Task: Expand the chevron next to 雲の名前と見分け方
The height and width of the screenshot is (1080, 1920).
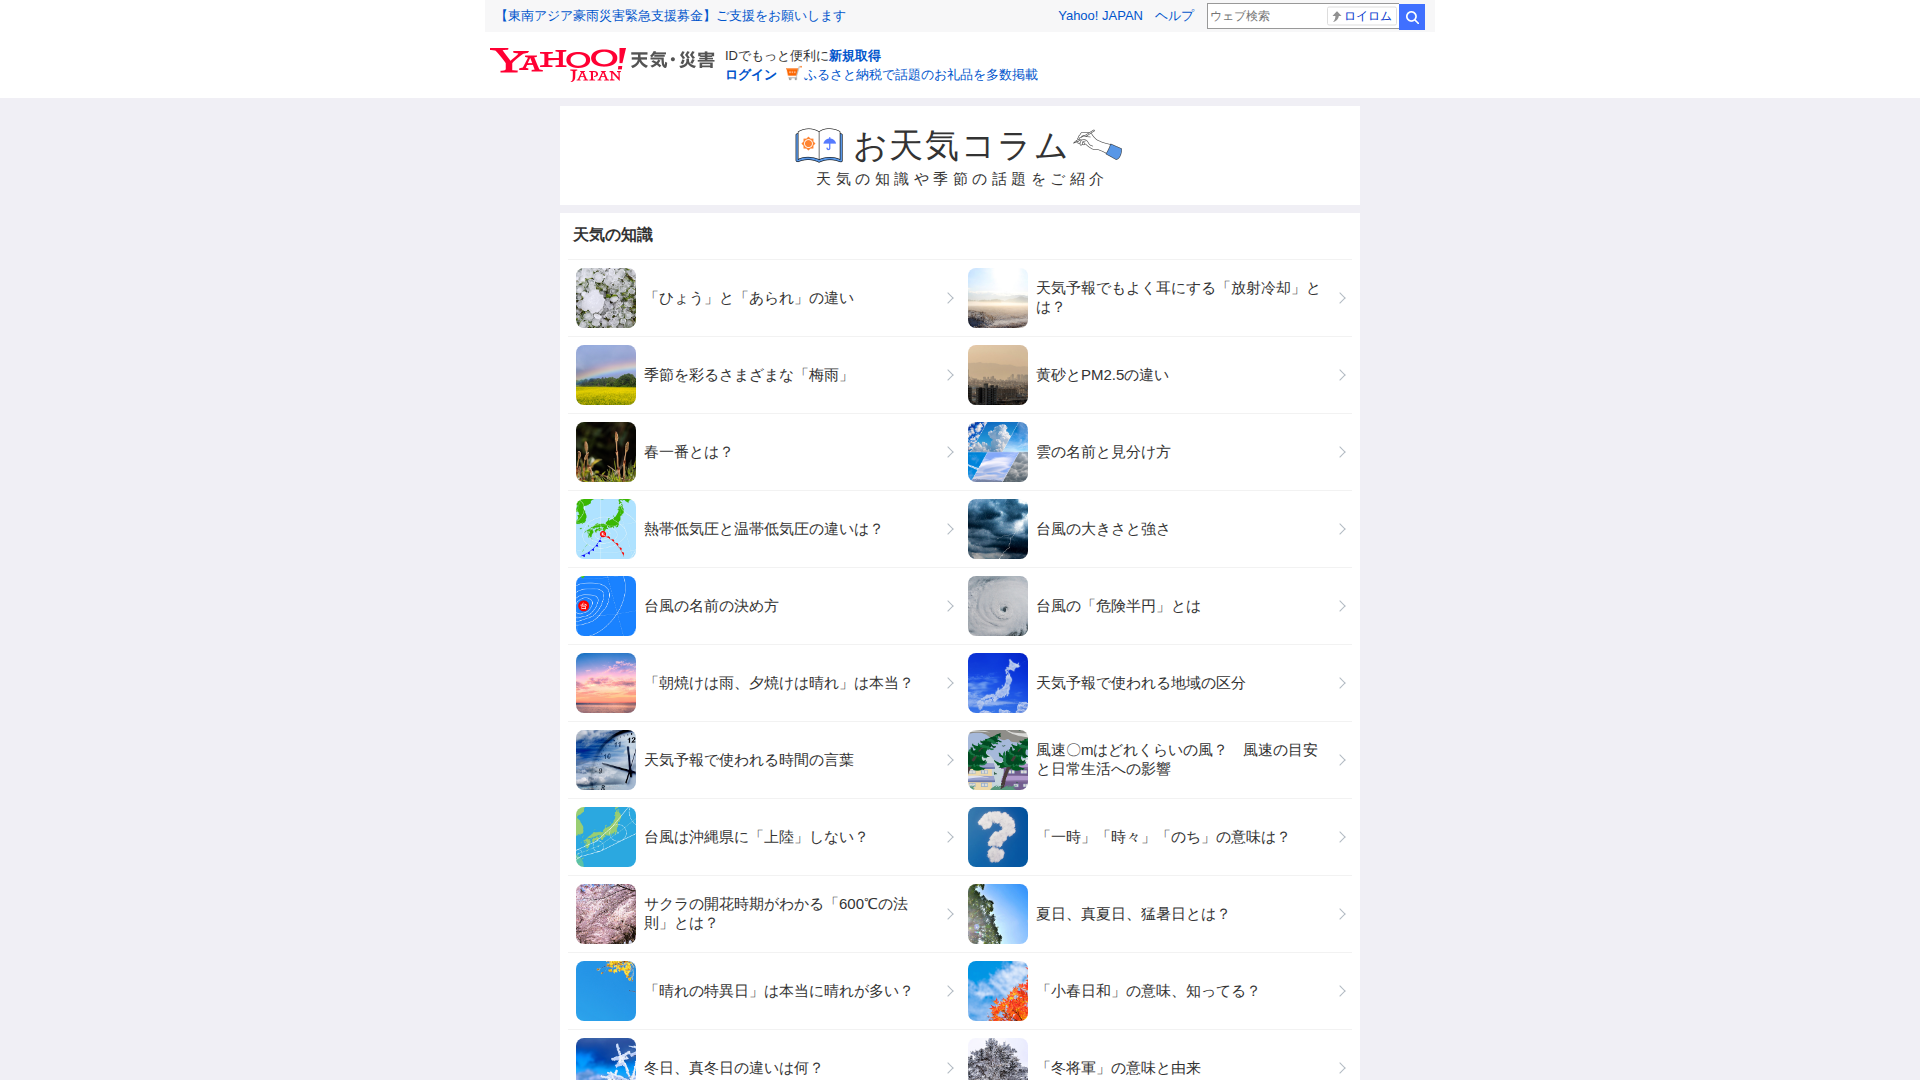Action: point(1342,452)
